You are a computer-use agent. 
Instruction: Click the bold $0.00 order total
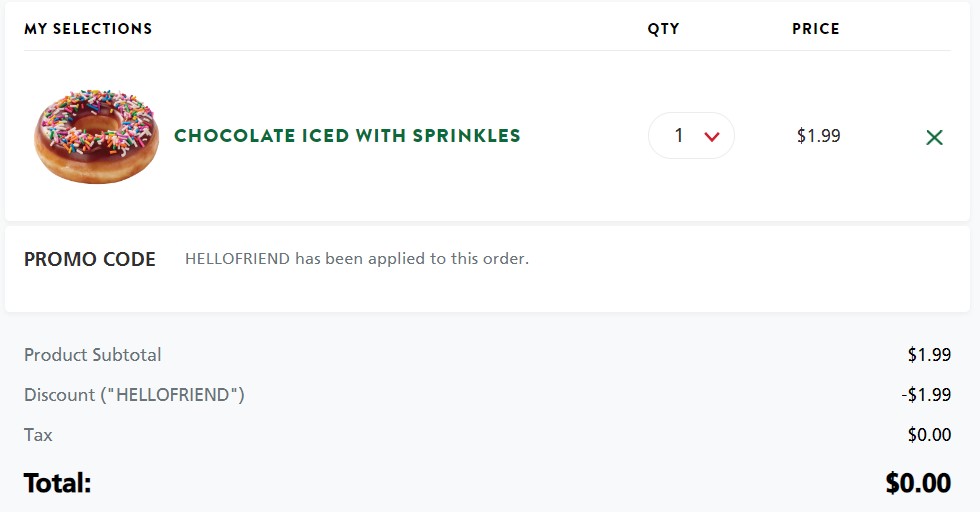pos(918,484)
